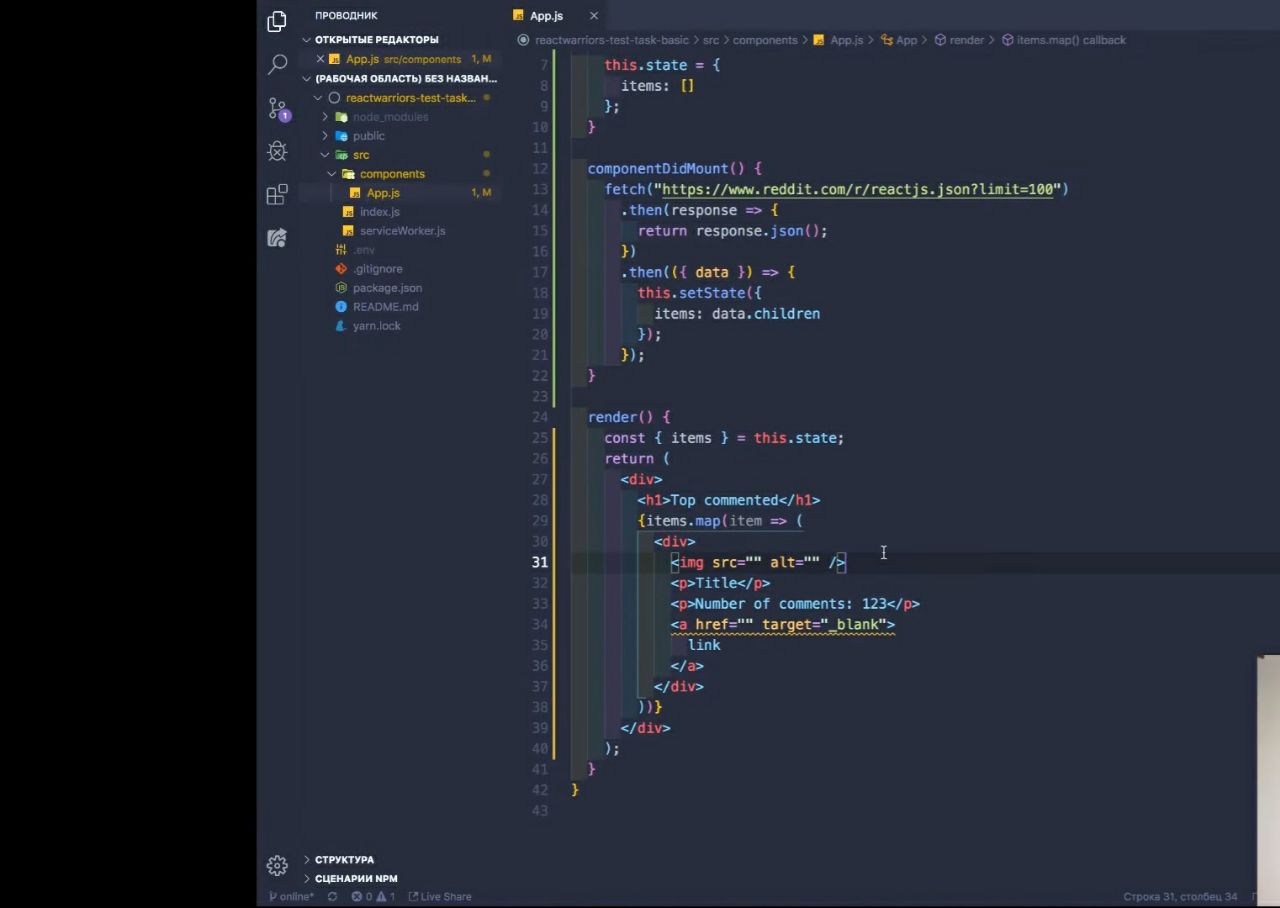Open the Search view in activity bar
Viewport: 1280px width, 908px height.
point(278,65)
